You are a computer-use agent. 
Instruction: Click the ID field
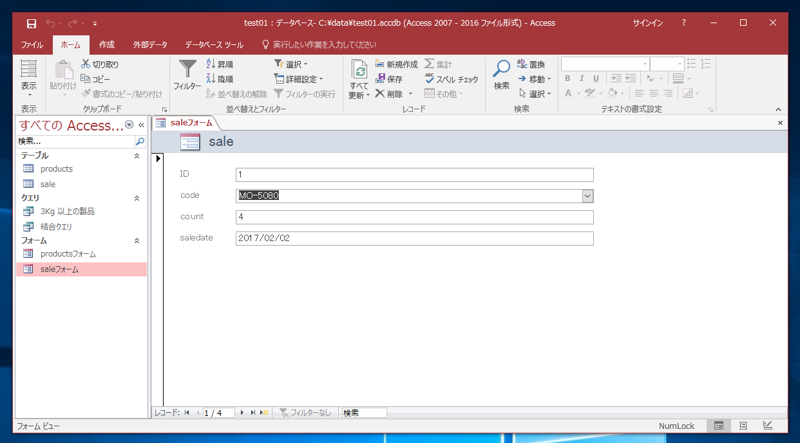(x=415, y=175)
